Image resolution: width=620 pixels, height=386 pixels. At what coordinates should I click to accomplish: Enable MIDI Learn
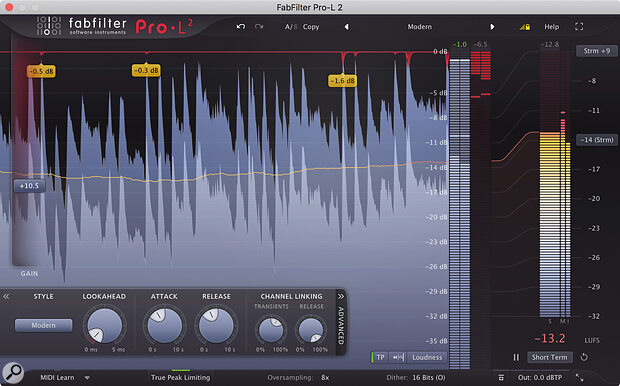[57, 378]
